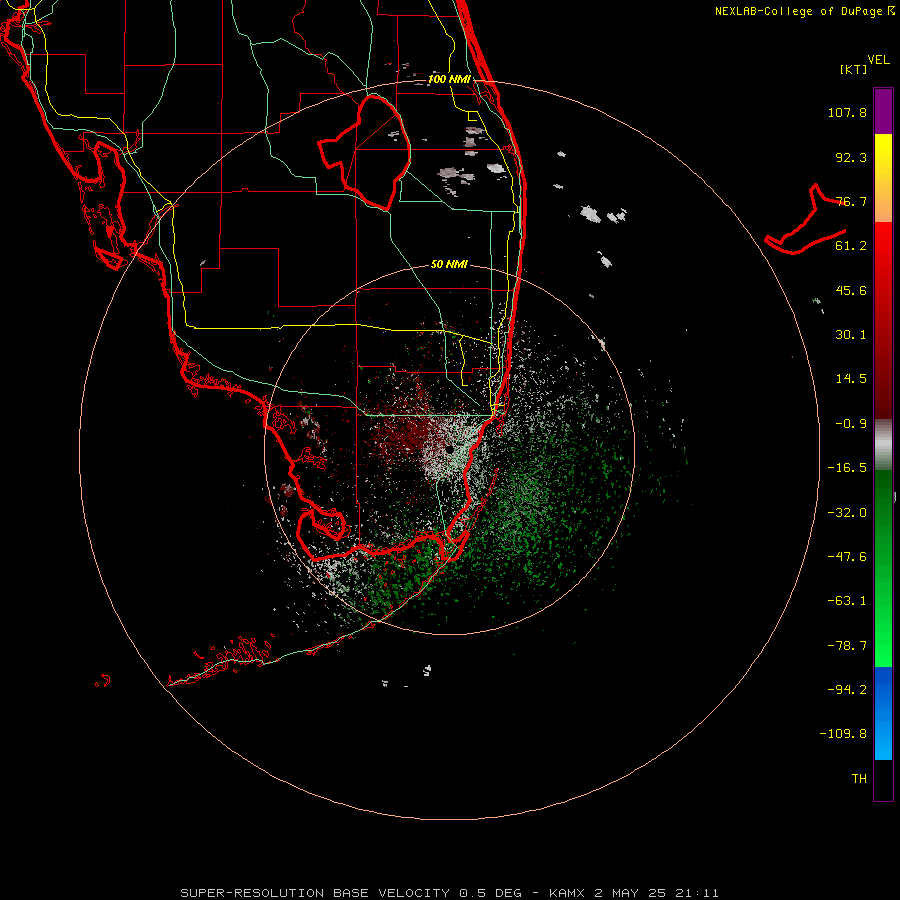Screen dimensions: 900x900
Task: Click the black radar site dot at center
Action: pyautogui.click(x=449, y=449)
